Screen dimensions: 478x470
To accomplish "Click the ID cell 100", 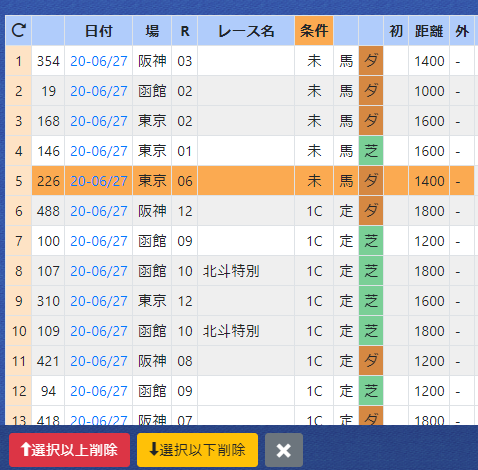I will [x=48, y=241].
